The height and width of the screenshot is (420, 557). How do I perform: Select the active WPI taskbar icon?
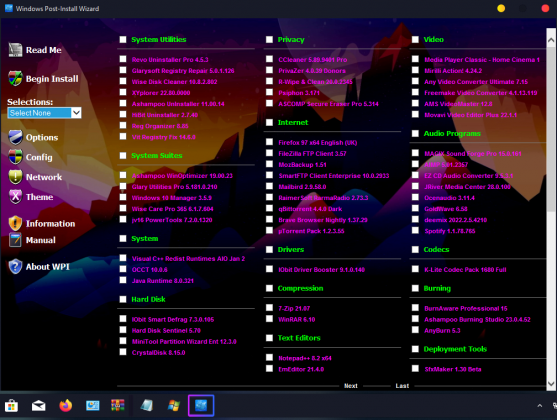pyautogui.click(x=201, y=405)
